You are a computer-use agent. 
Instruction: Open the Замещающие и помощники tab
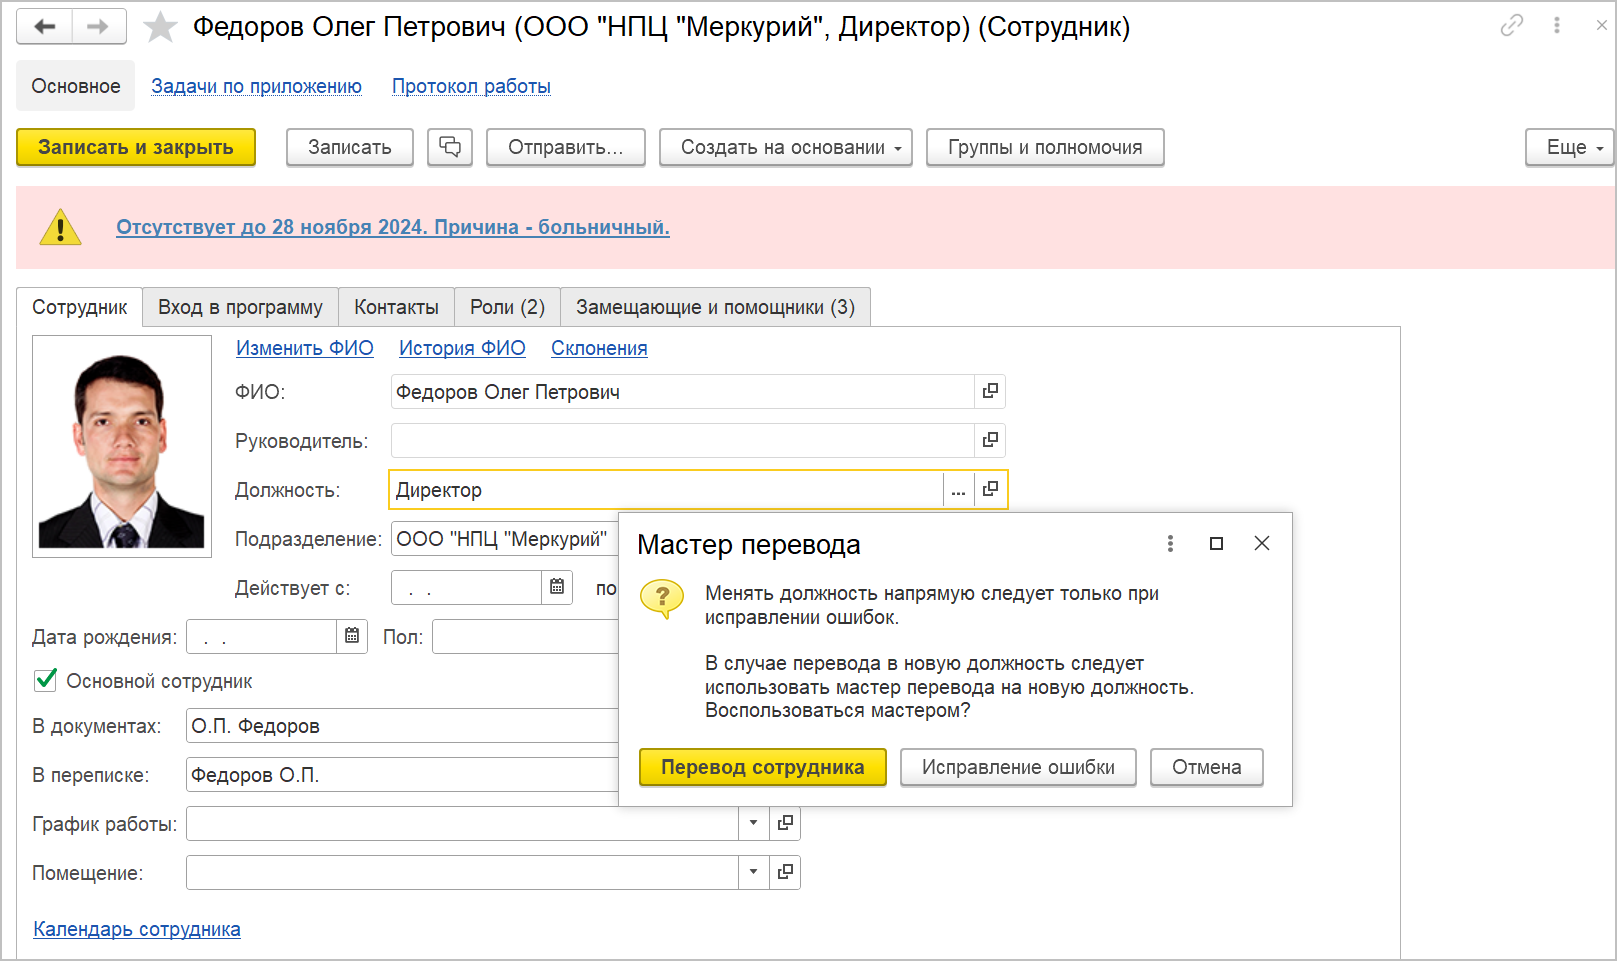point(715,307)
